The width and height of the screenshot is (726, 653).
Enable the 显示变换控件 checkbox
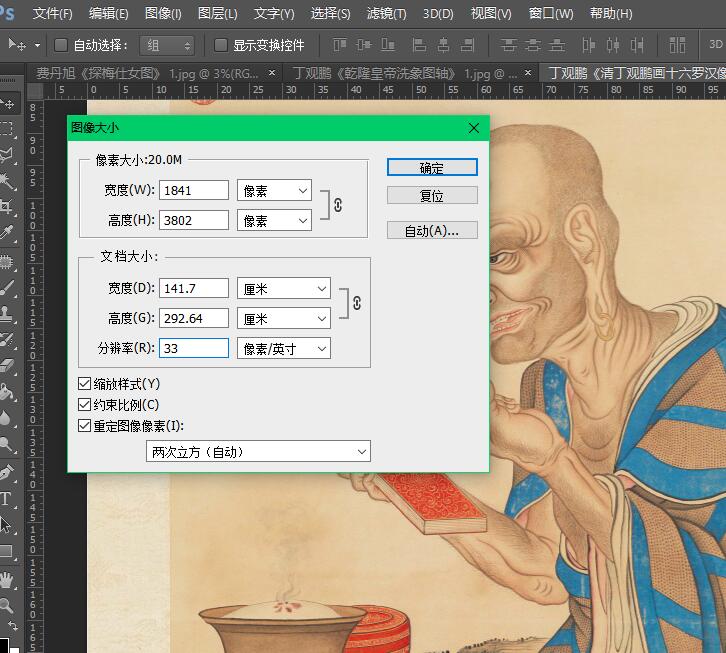[x=221, y=45]
